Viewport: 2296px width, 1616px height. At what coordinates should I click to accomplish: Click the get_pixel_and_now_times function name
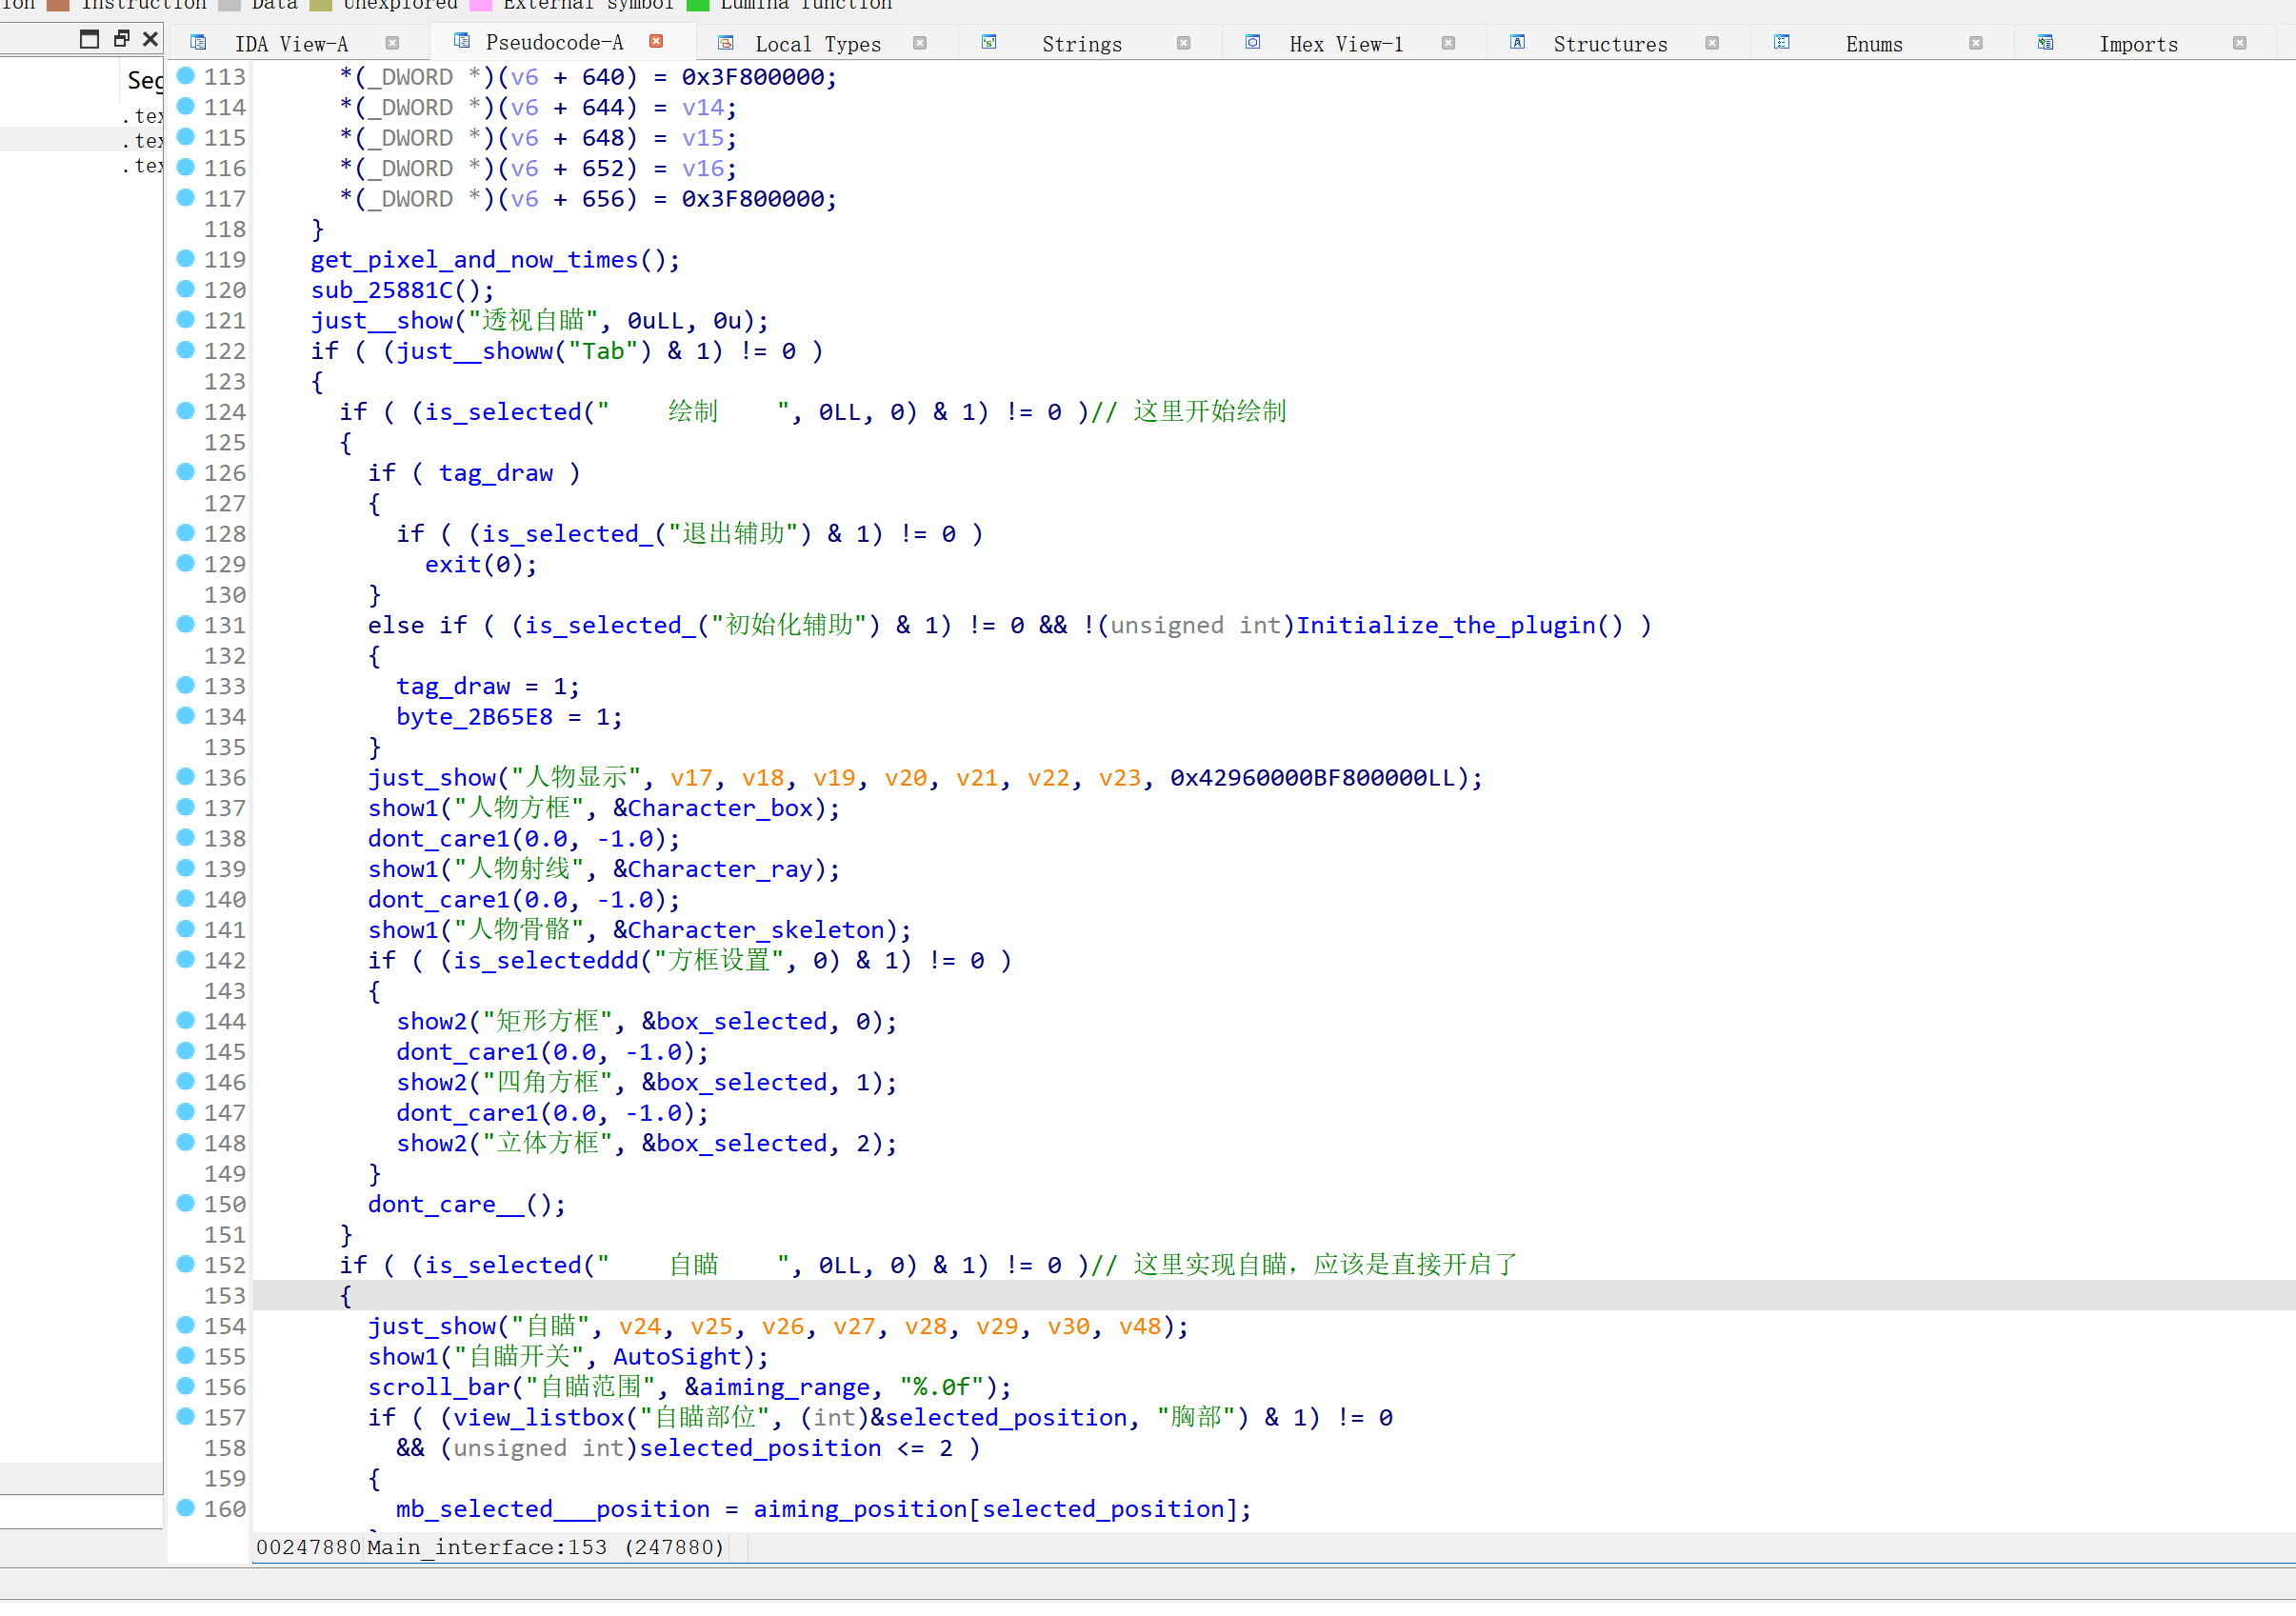474,260
